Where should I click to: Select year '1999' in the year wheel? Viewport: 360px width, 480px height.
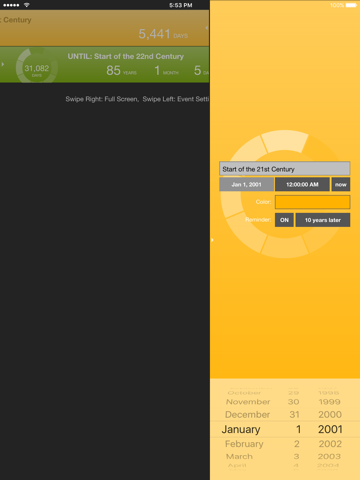point(330,402)
